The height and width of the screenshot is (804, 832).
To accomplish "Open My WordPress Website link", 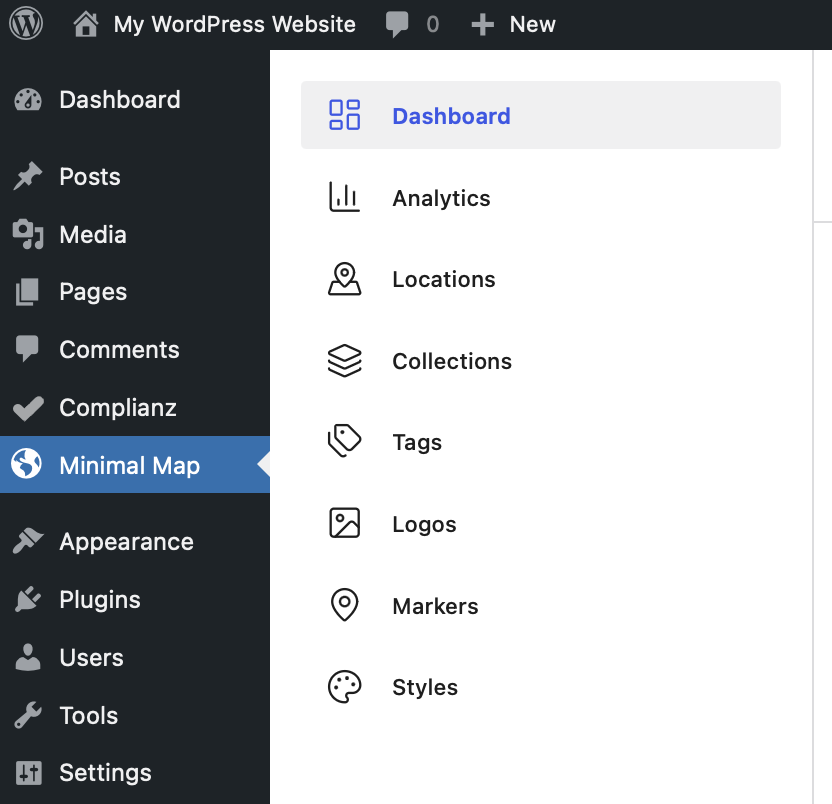I will click(x=234, y=24).
